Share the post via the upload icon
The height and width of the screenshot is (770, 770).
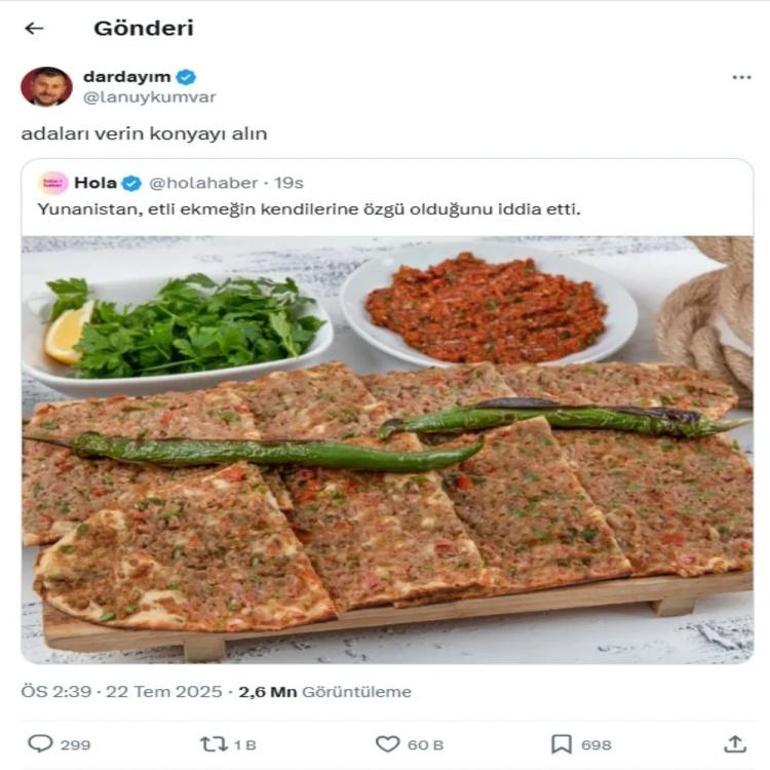pos(735,744)
